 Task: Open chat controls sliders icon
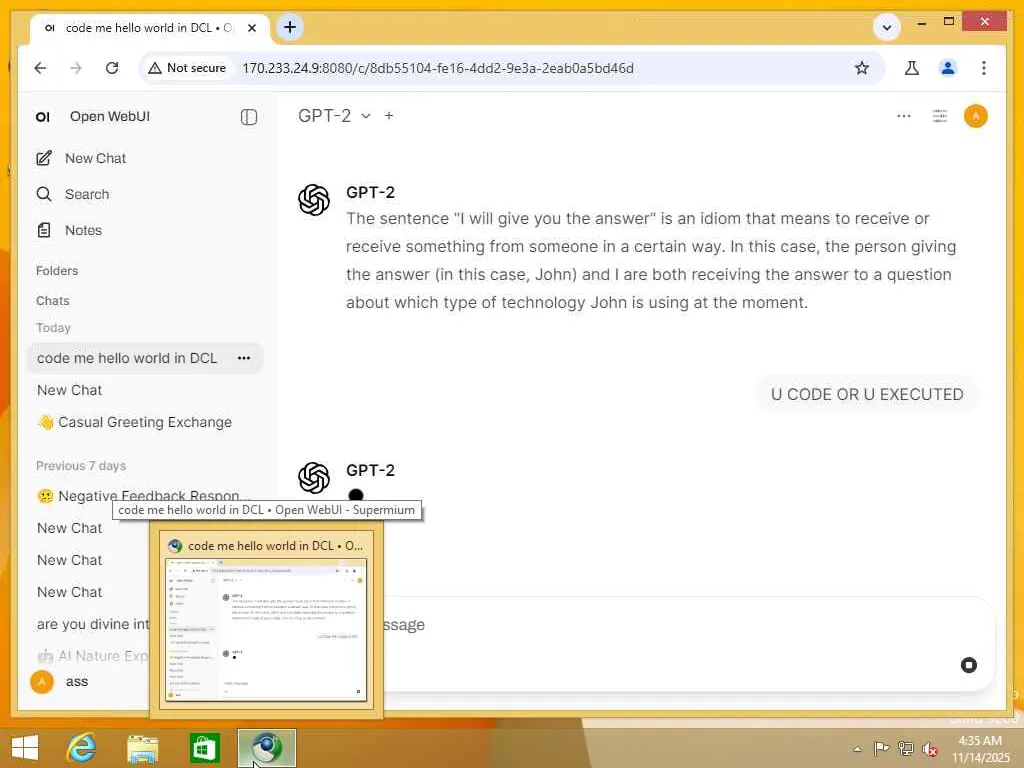pos(940,116)
